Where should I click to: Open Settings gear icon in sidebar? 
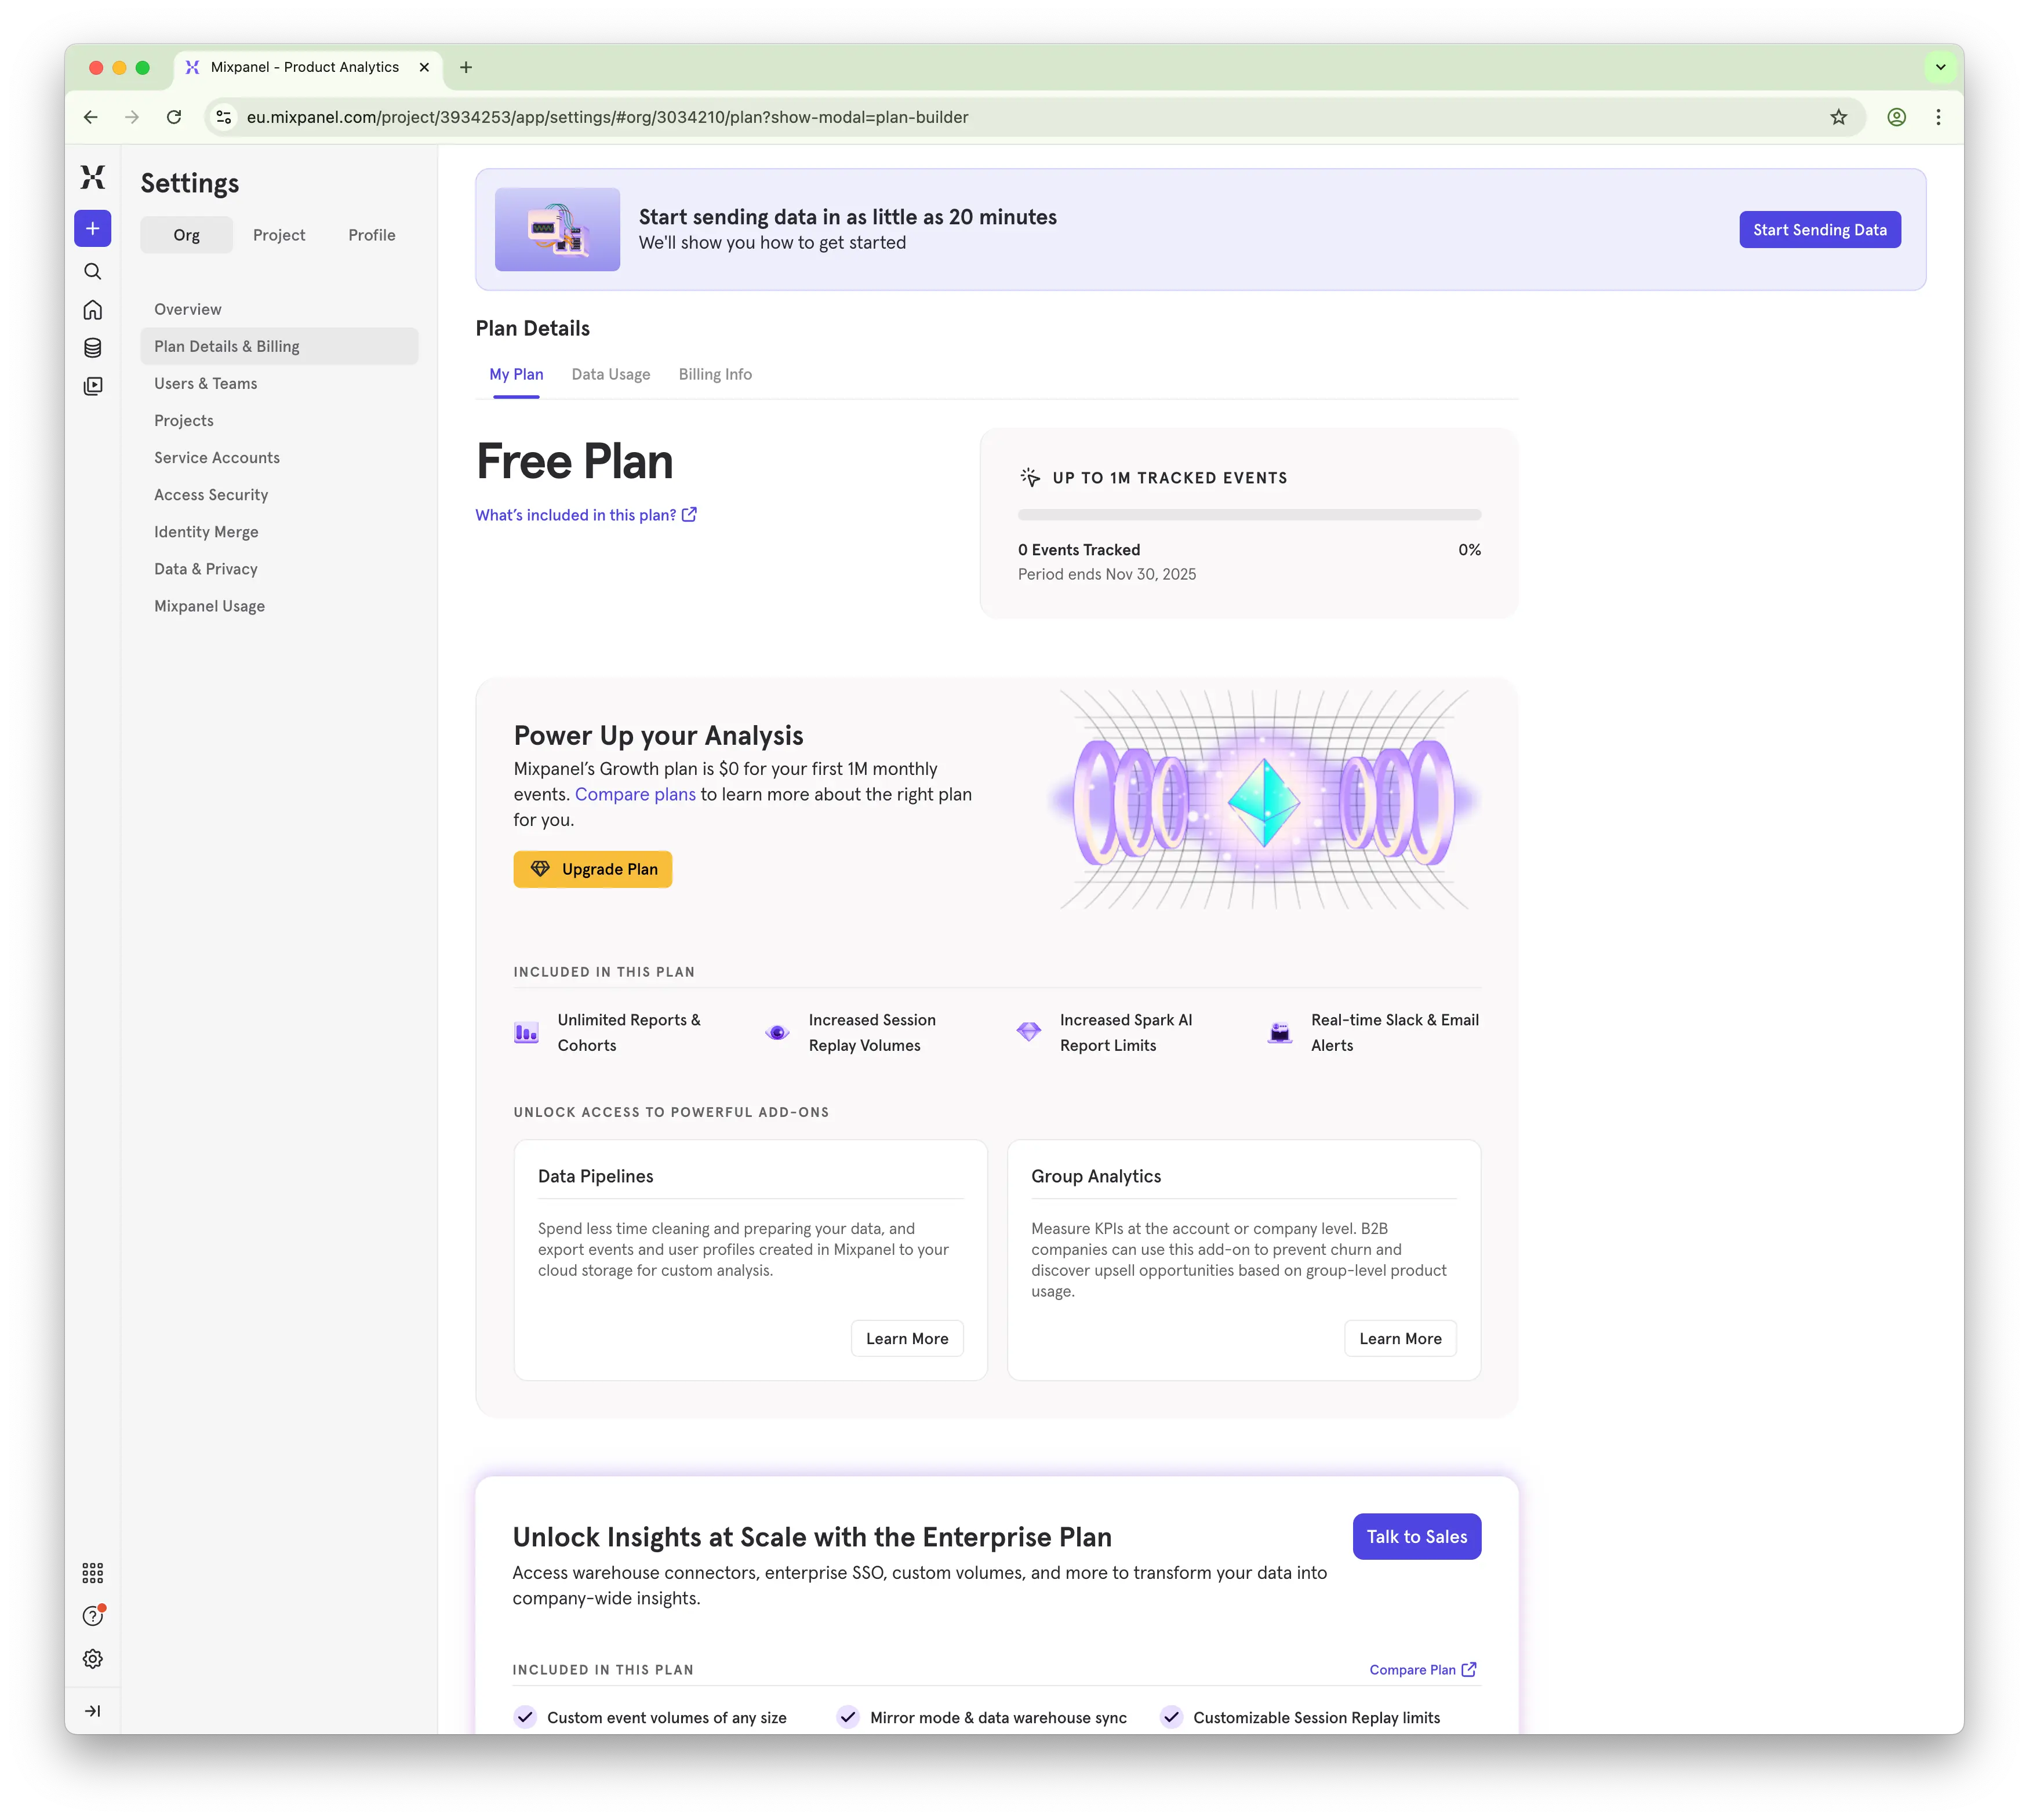[93, 1659]
